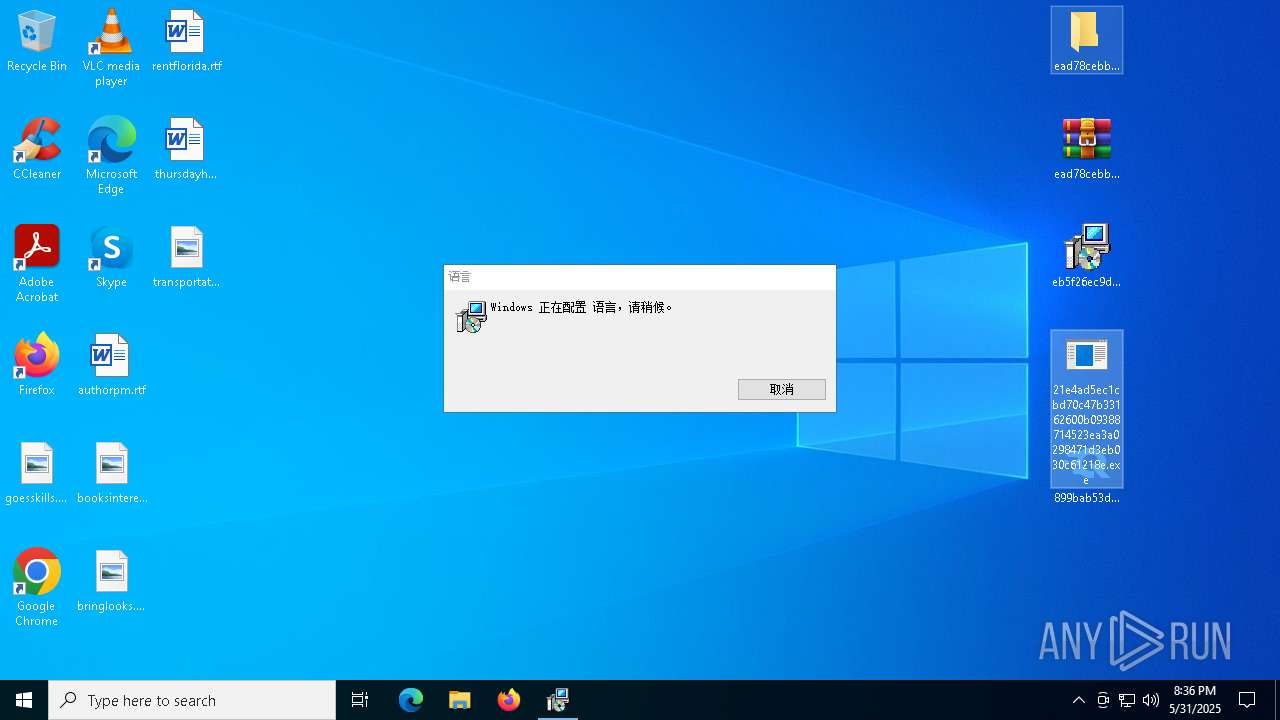The height and width of the screenshot is (720, 1280).
Task: Open the network status tray icon
Action: point(1127,700)
